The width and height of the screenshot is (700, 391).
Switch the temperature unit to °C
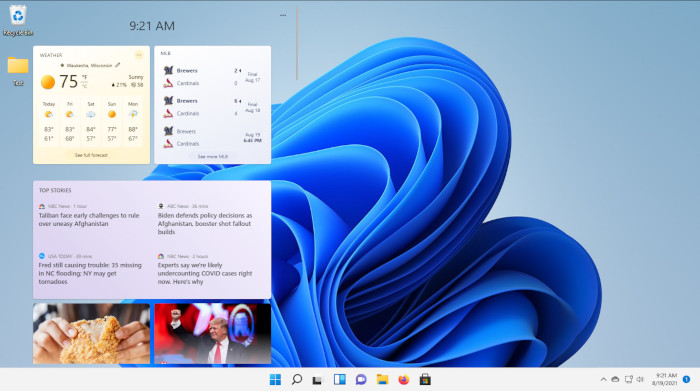(84, 86)
